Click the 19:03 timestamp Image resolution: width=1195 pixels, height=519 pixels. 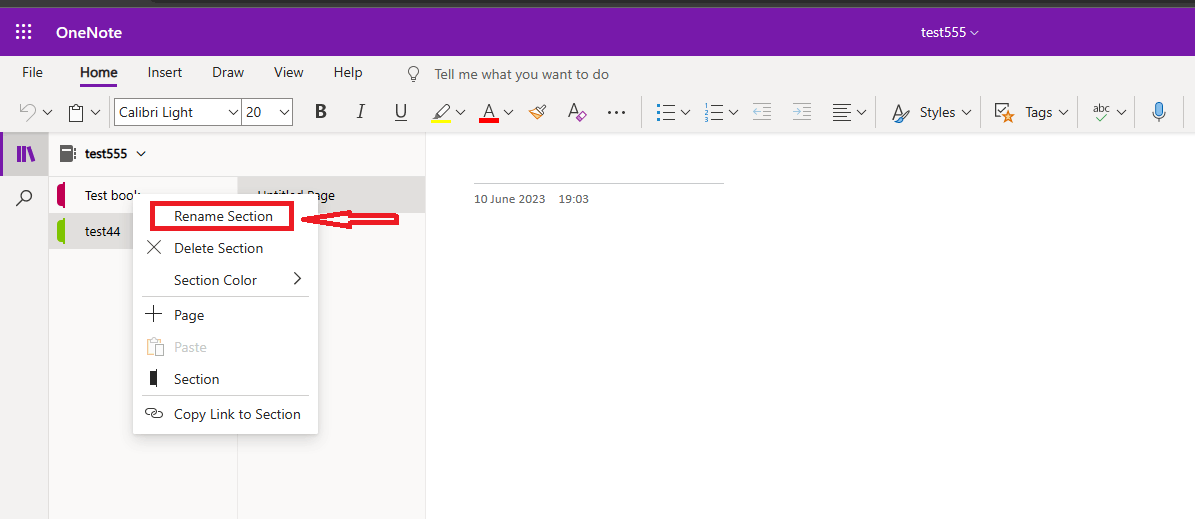point(574,199)
